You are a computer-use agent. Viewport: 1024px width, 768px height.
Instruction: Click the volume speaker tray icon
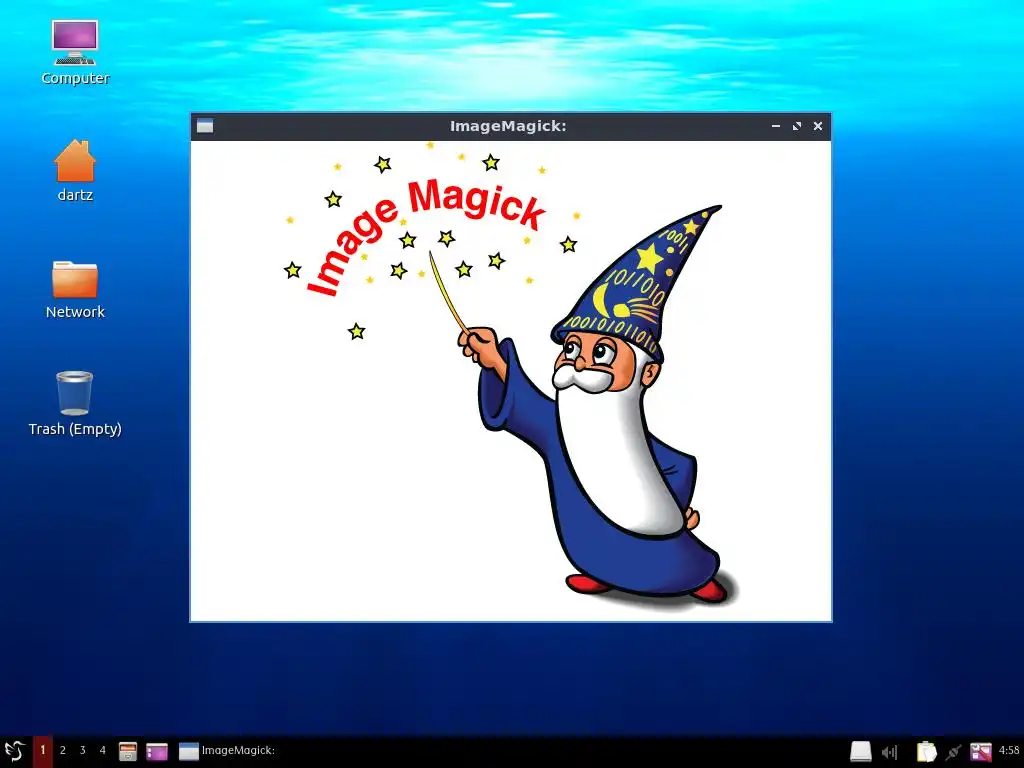point(889,752)
